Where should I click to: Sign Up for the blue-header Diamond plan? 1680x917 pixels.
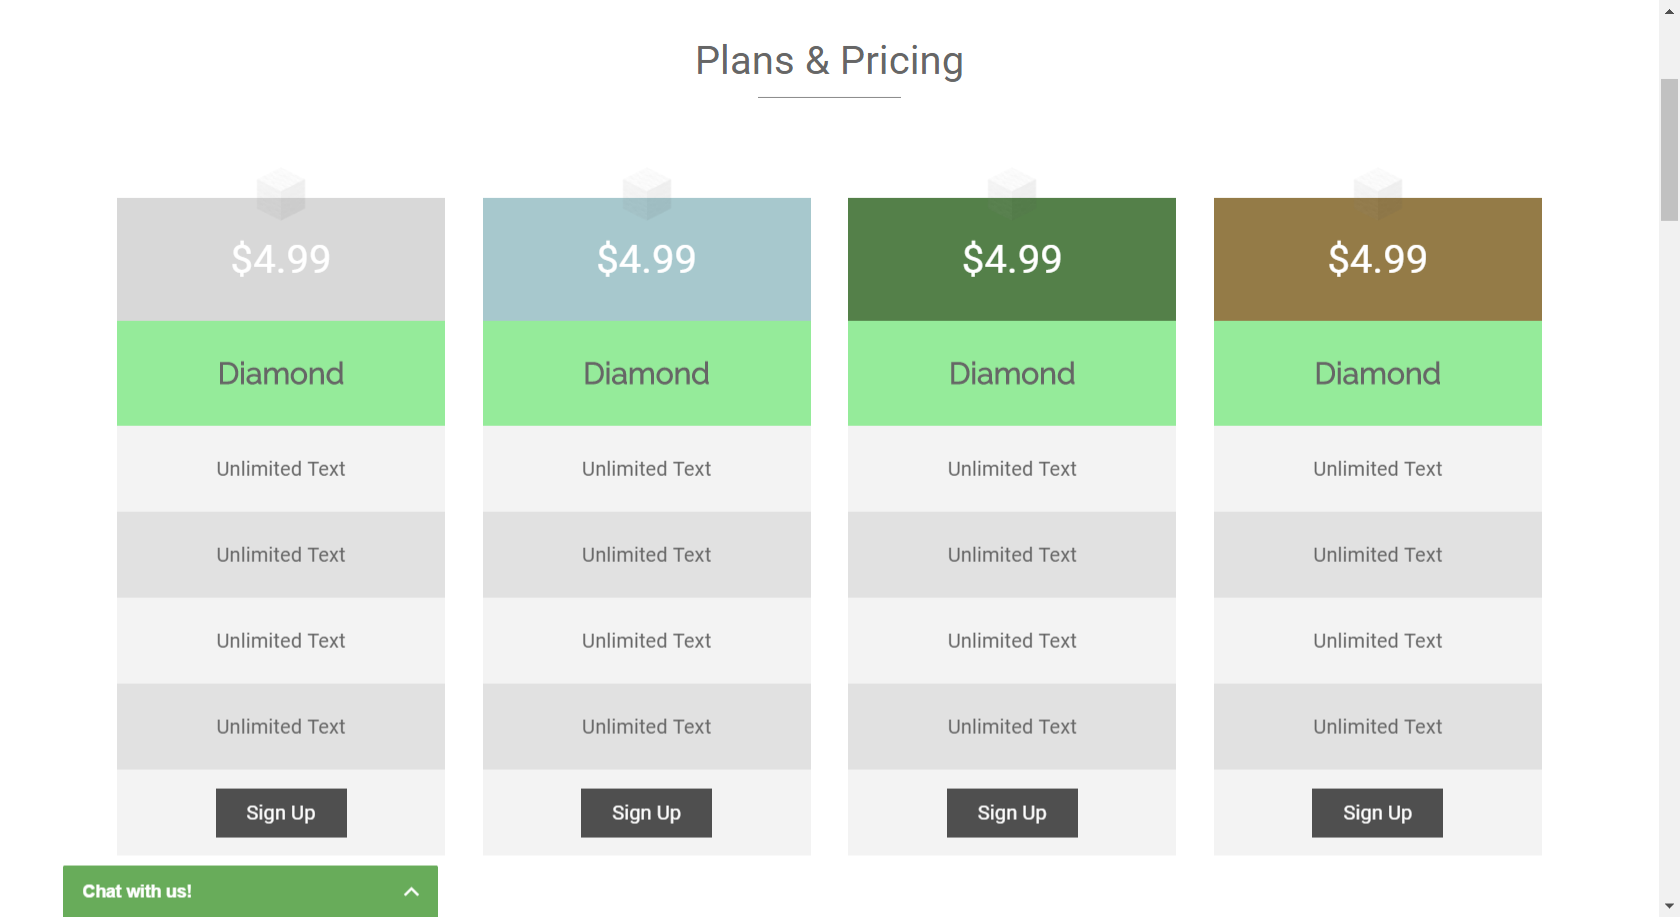coord(646,813)
